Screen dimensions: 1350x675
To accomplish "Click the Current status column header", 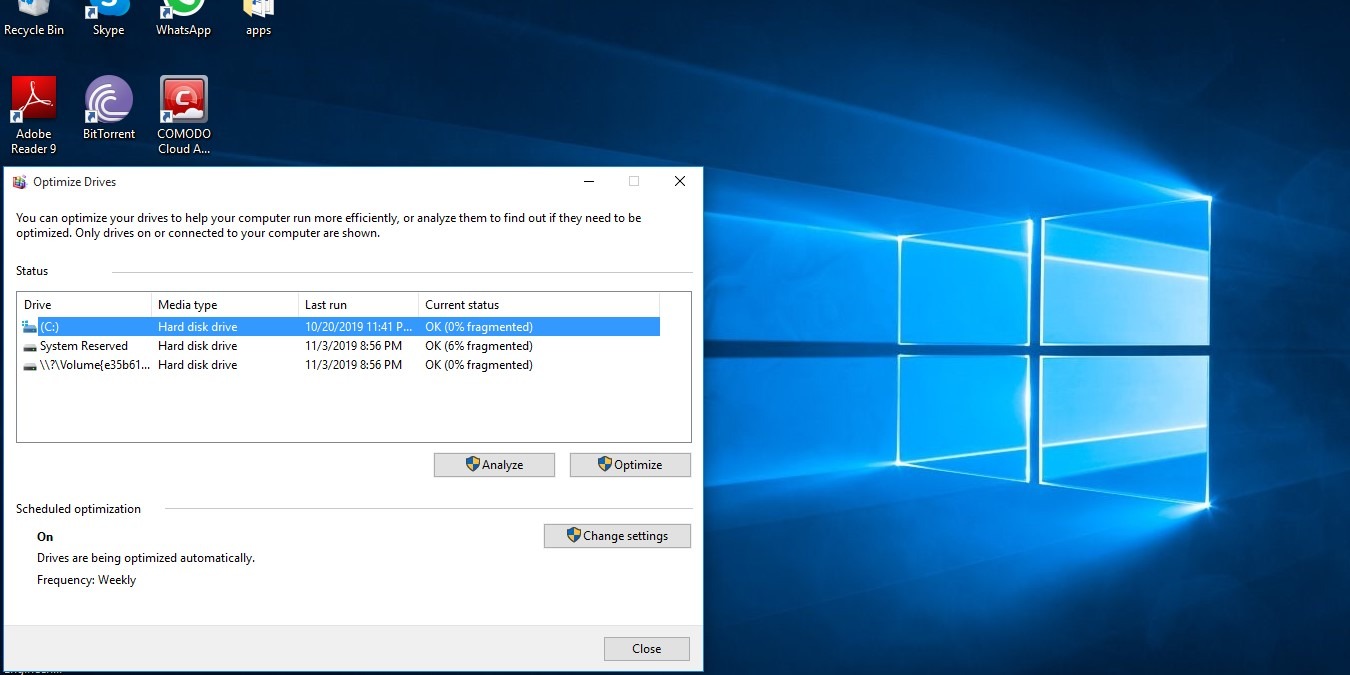I will click(x=461, y=304).
